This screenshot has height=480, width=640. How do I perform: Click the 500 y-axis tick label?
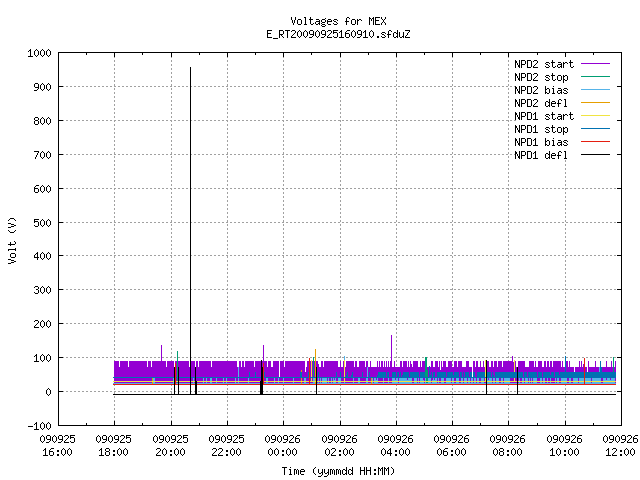click(x=42, y=222)
